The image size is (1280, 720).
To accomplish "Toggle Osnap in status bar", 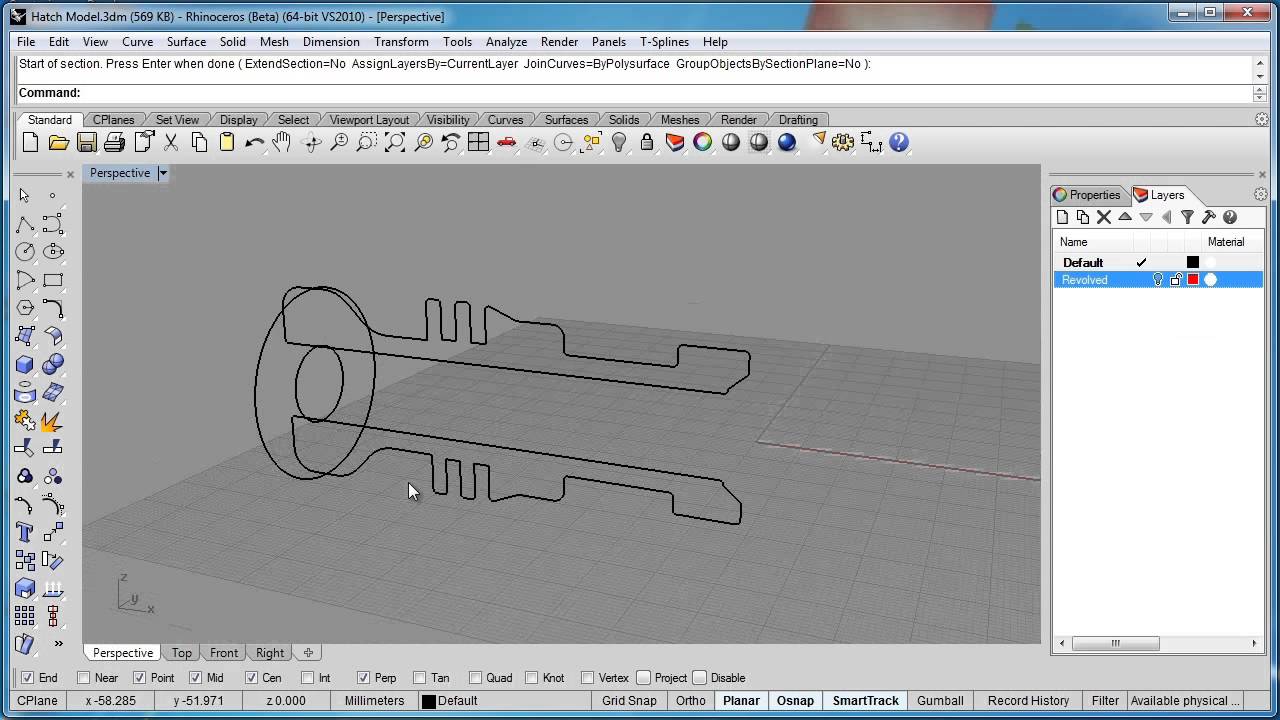I will pos(795,701).
